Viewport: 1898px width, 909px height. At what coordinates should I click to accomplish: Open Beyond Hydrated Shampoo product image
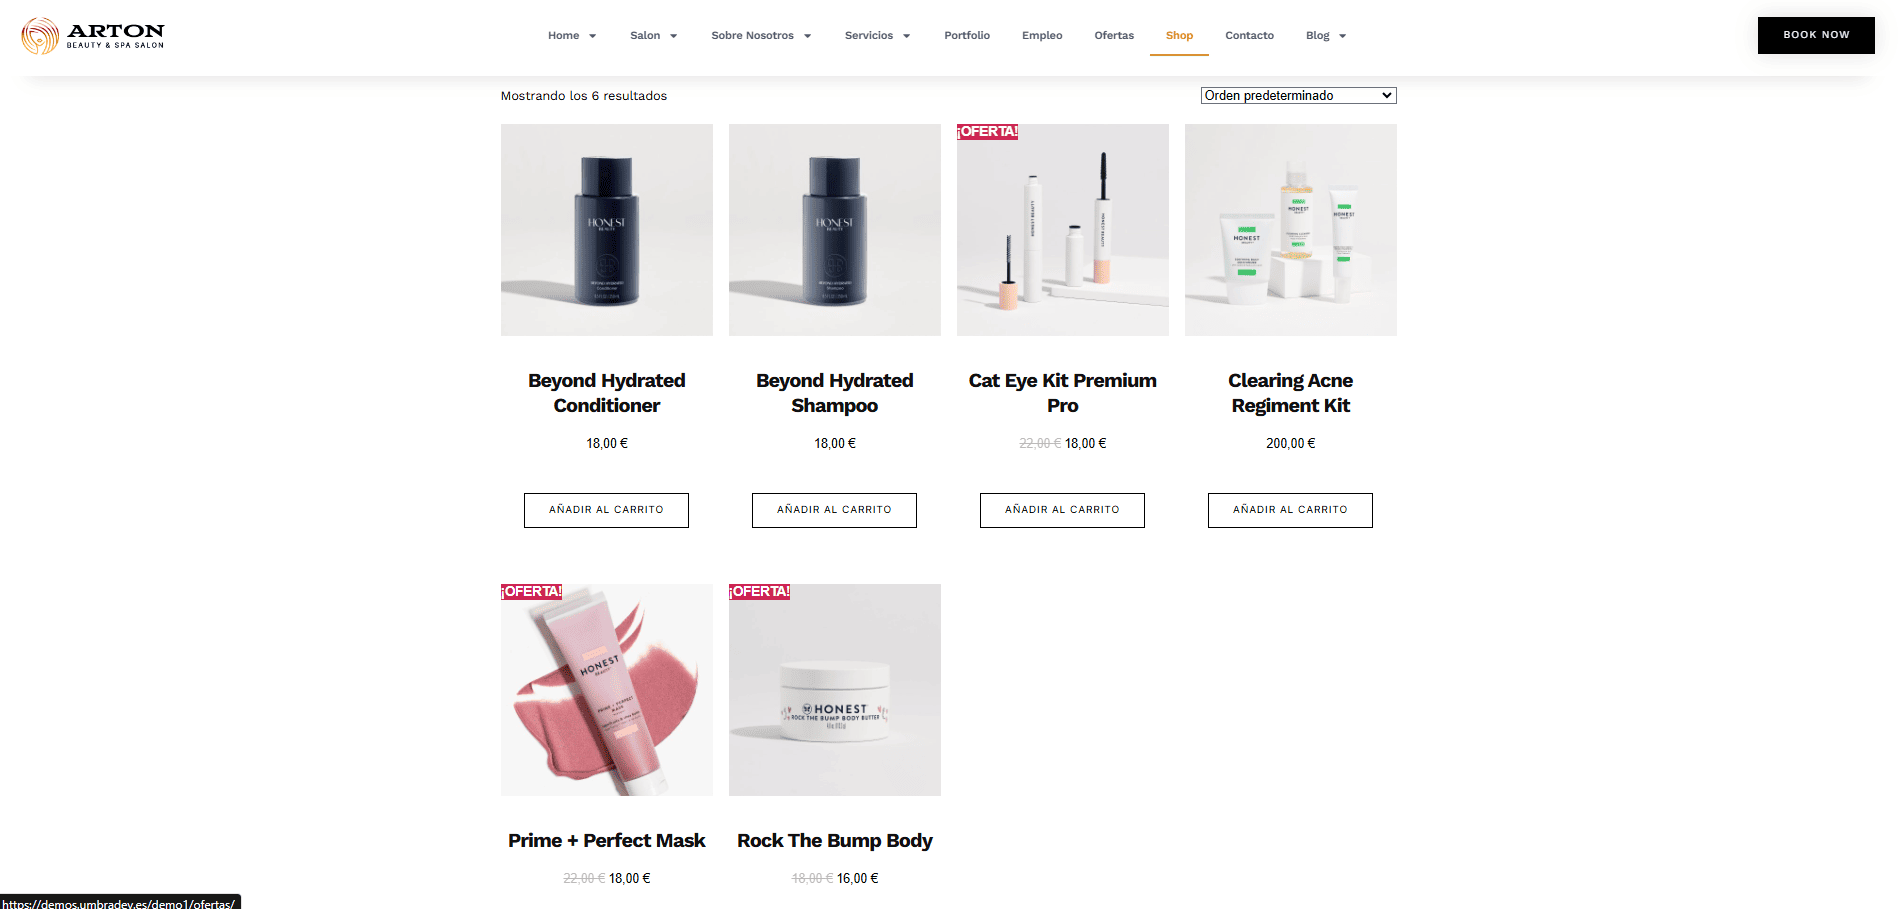[x=835, y=230]
